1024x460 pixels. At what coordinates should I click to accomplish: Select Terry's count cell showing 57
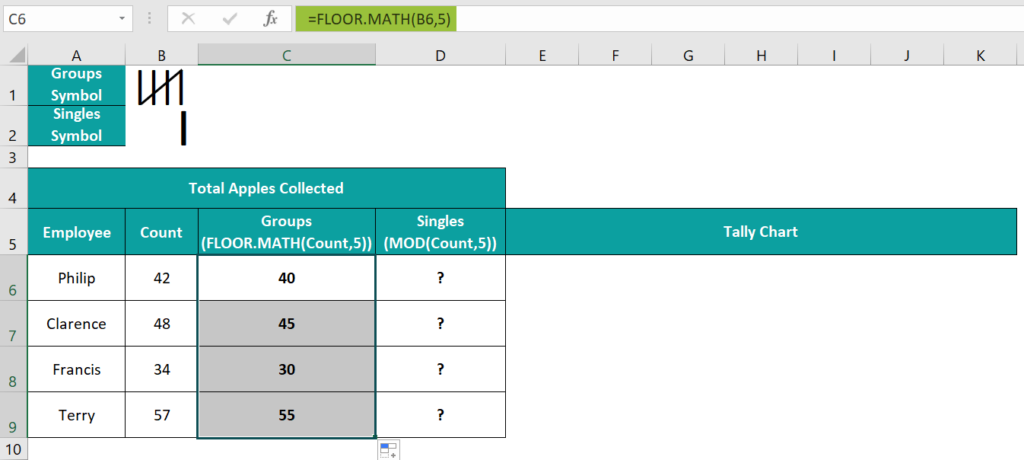click(161, 415)
